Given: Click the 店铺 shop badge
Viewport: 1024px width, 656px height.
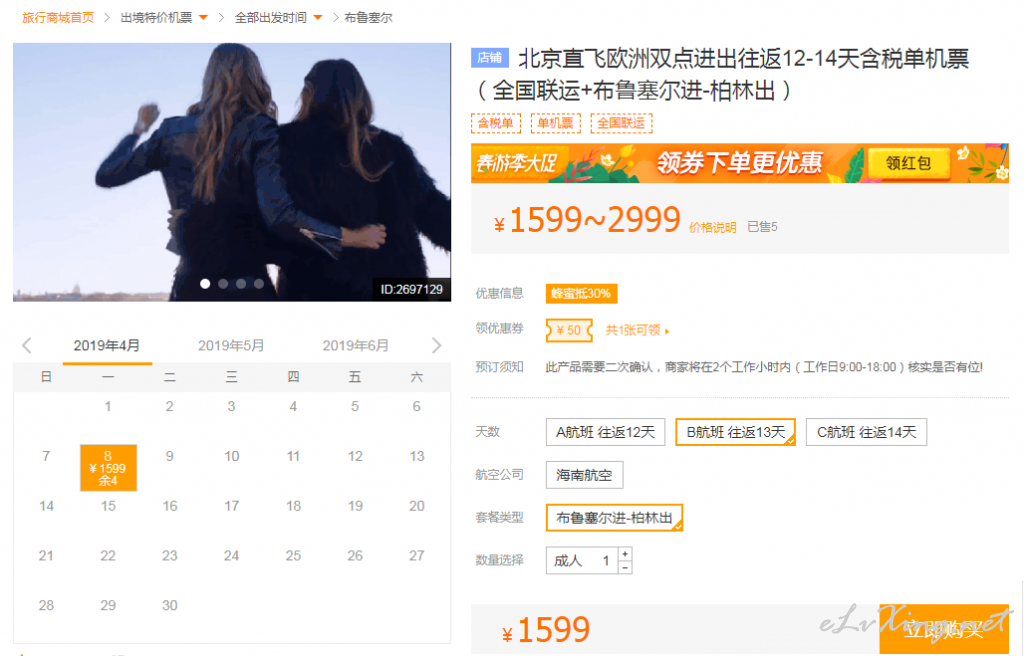Looking at the screenshot, I should [x=490, y=58].
